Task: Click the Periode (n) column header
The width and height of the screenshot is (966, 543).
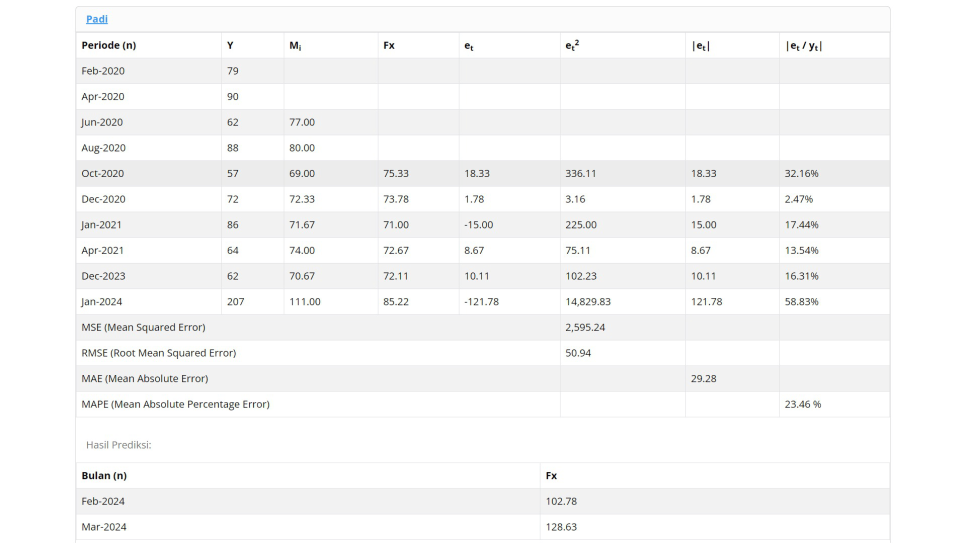Action: (x=108, y=46)
